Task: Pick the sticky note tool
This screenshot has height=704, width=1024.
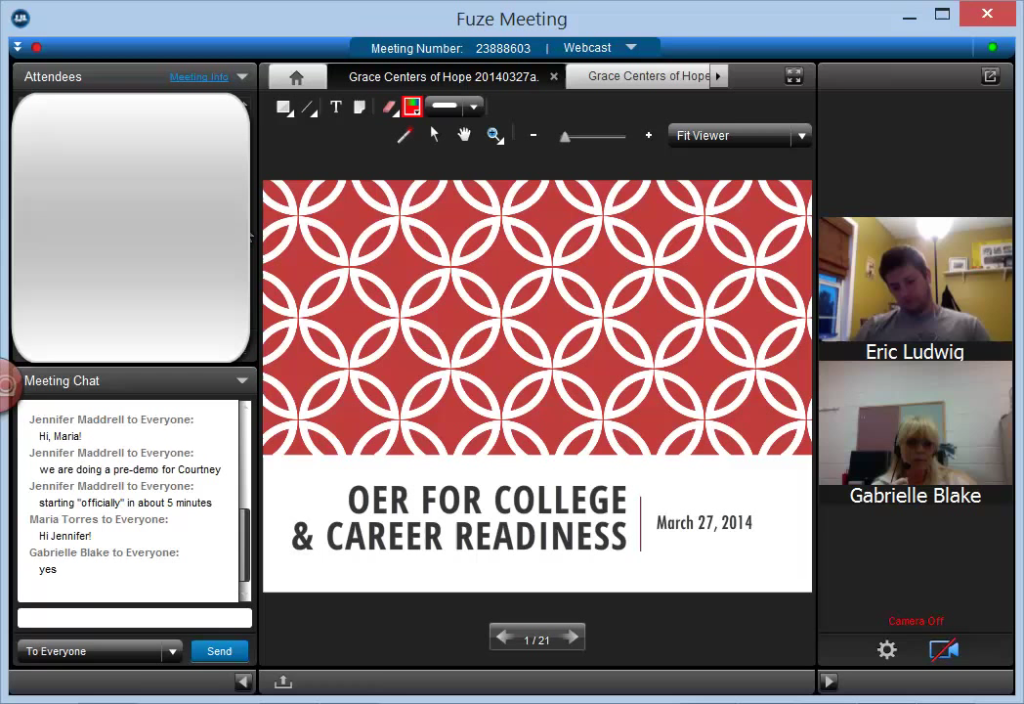Action: click(x=360, y=107)
